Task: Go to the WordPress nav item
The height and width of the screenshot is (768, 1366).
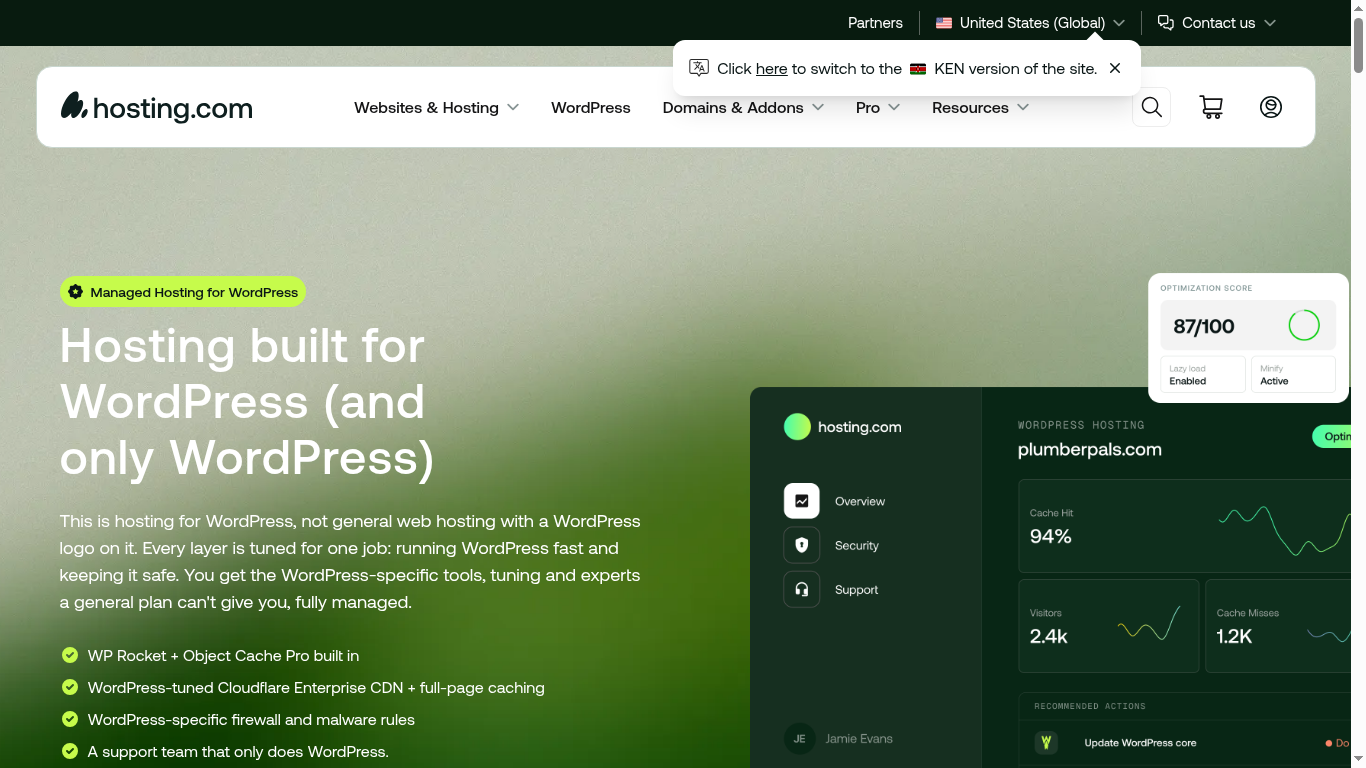Action: [x=591, y=107]
